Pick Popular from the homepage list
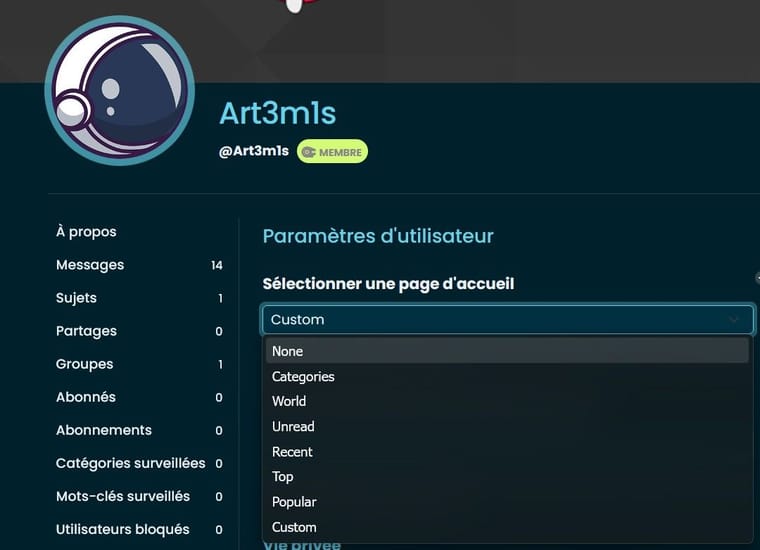Viewport: 760px width, 550px height. pyautogui.click(x=294, y=502)
